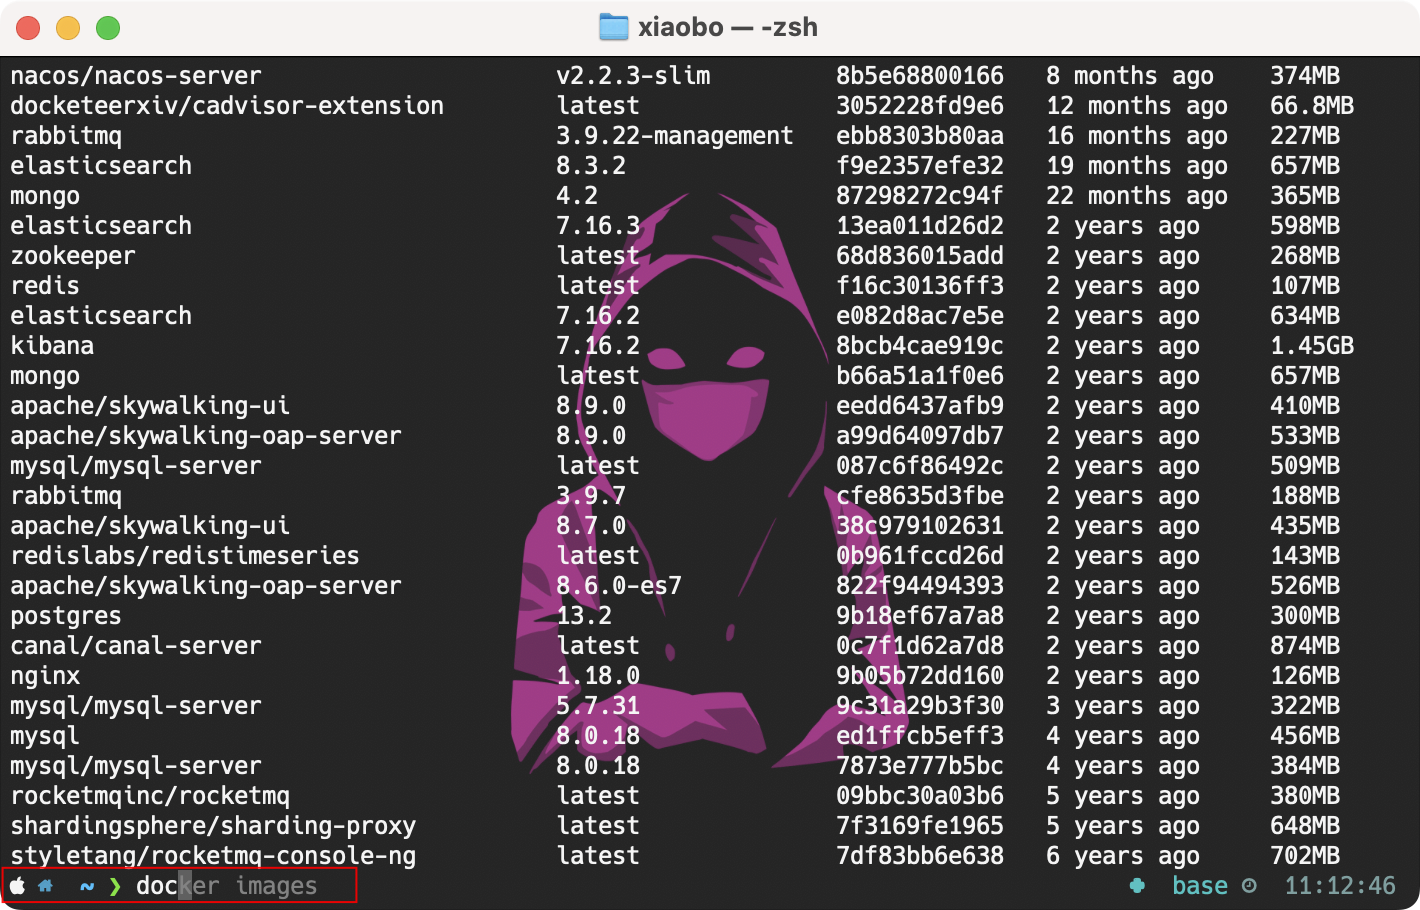This screenshot has width=1420, height=910.
Task: Click the green prompt arrow
Action: pos(115,886)
